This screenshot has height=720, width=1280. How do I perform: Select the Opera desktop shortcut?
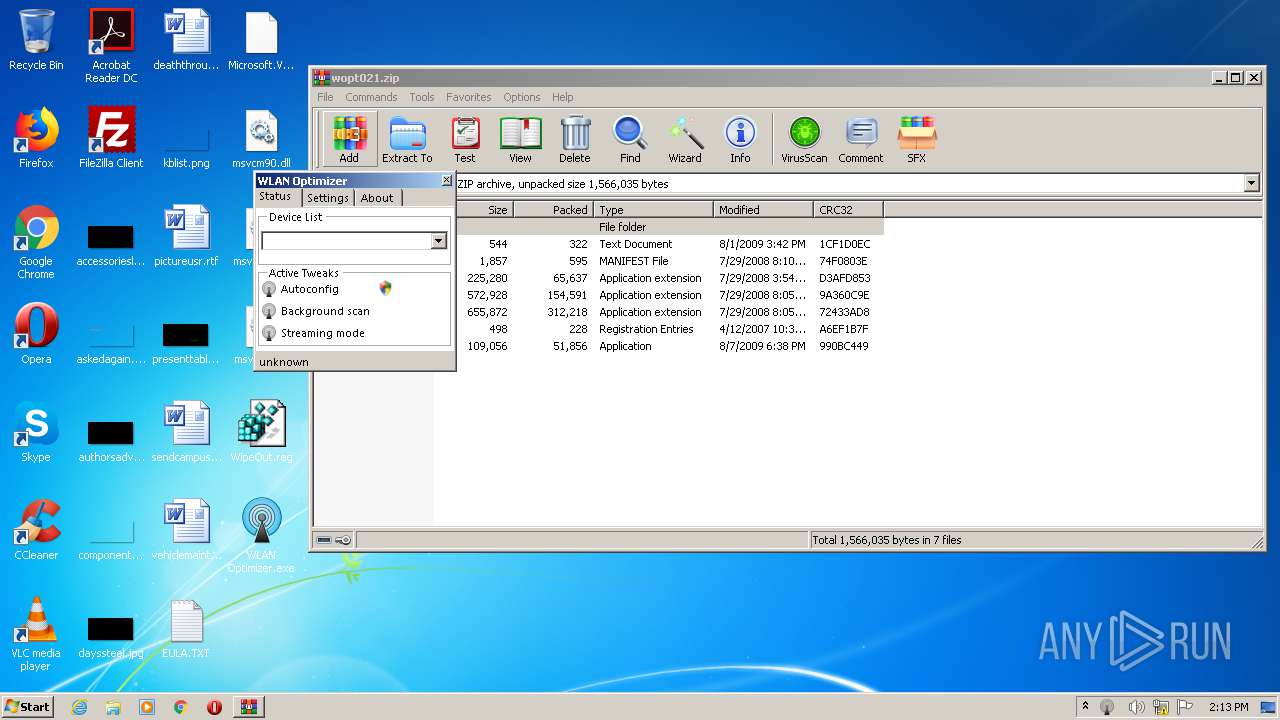pos(36,334)
